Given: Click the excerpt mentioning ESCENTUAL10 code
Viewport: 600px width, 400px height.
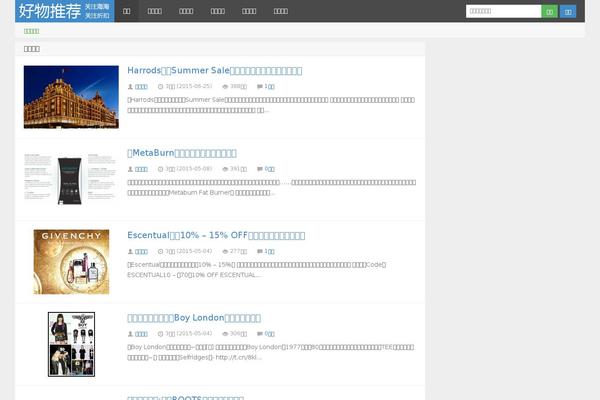Looking at the screenshot, I should [257, 270].
